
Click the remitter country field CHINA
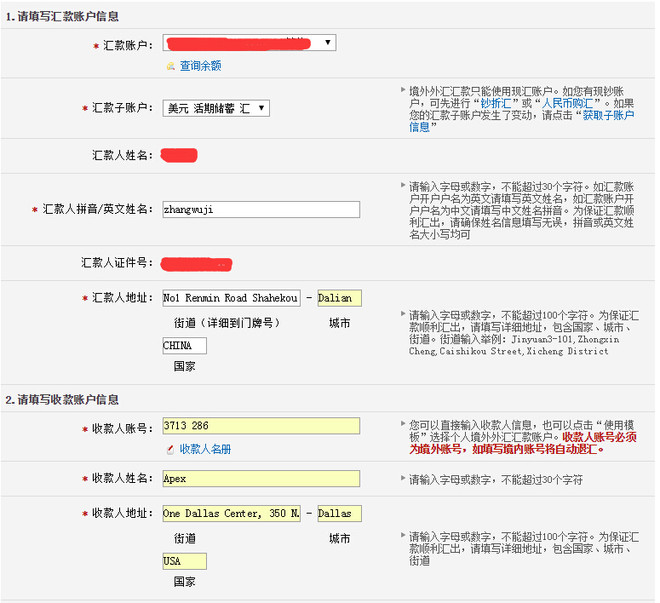point(184,345)
